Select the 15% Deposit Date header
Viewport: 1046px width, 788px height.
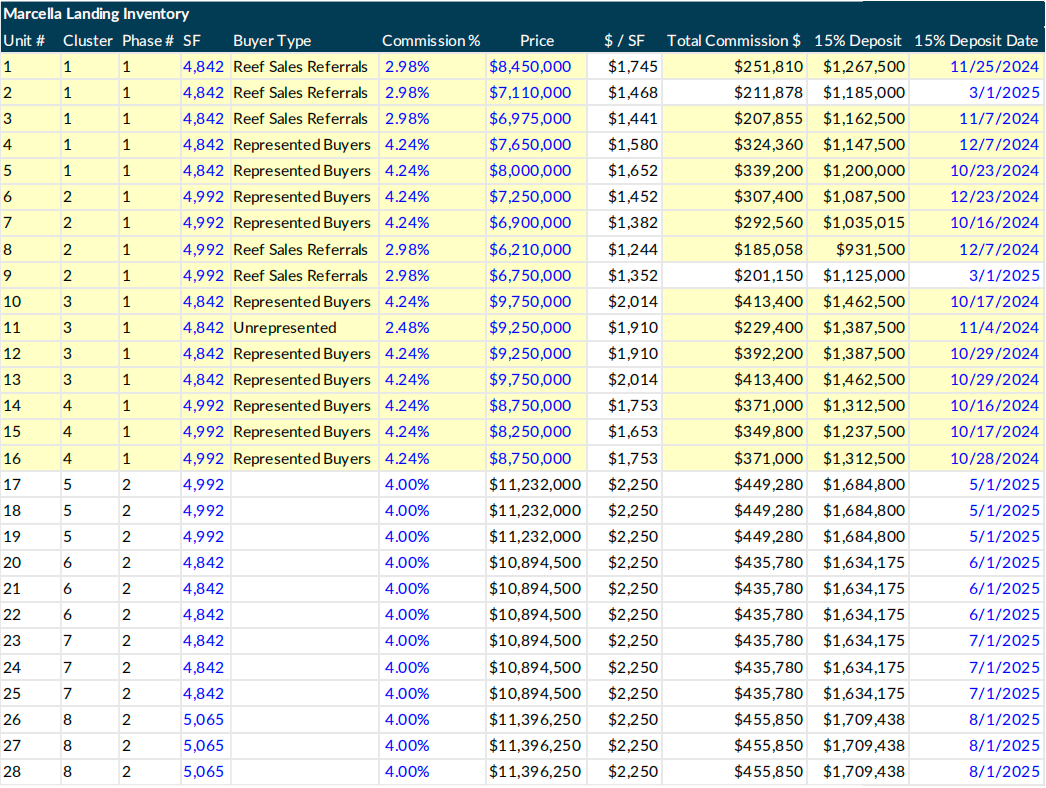click(976, 41)
